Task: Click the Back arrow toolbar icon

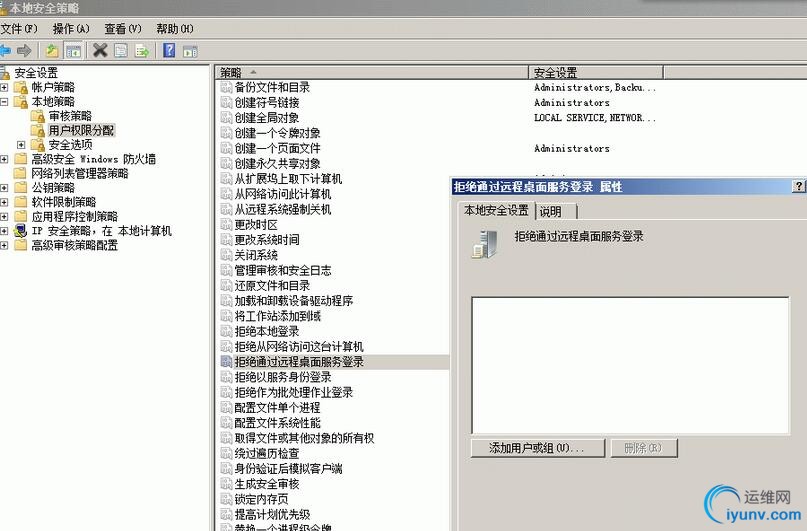Action: tap(5, 50)
